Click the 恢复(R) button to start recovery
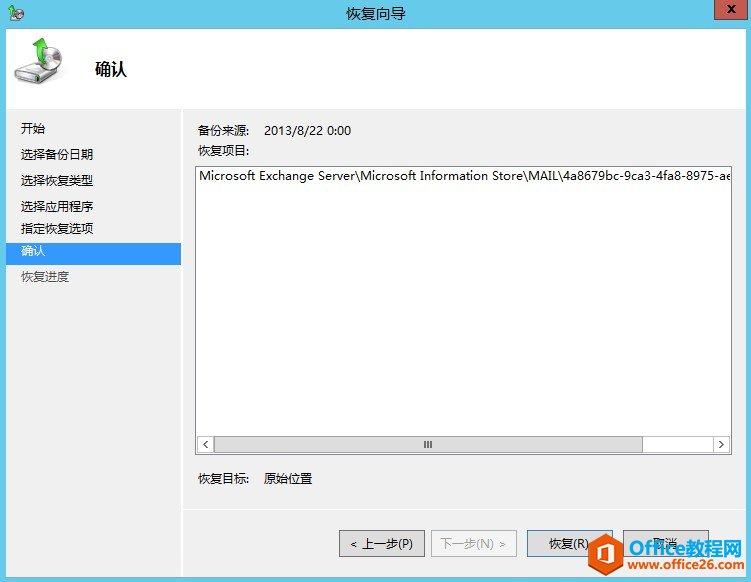Screen dimensions: 751x582 pyautogui.click(x=569, y=544)
